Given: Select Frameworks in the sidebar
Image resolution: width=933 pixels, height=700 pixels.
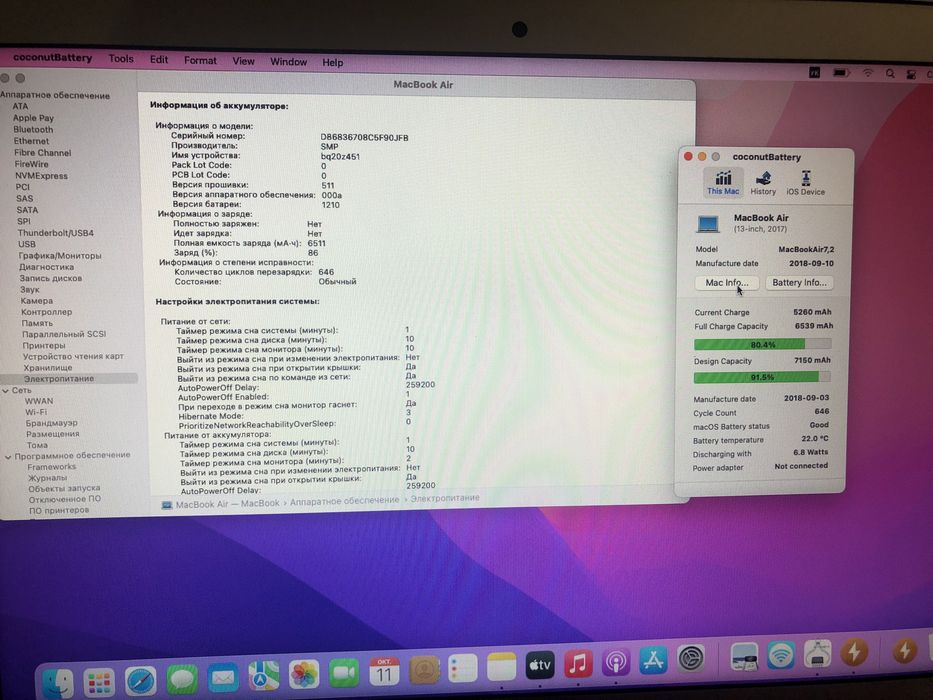Looking at the screenshot, I should [x=52, y=467].
